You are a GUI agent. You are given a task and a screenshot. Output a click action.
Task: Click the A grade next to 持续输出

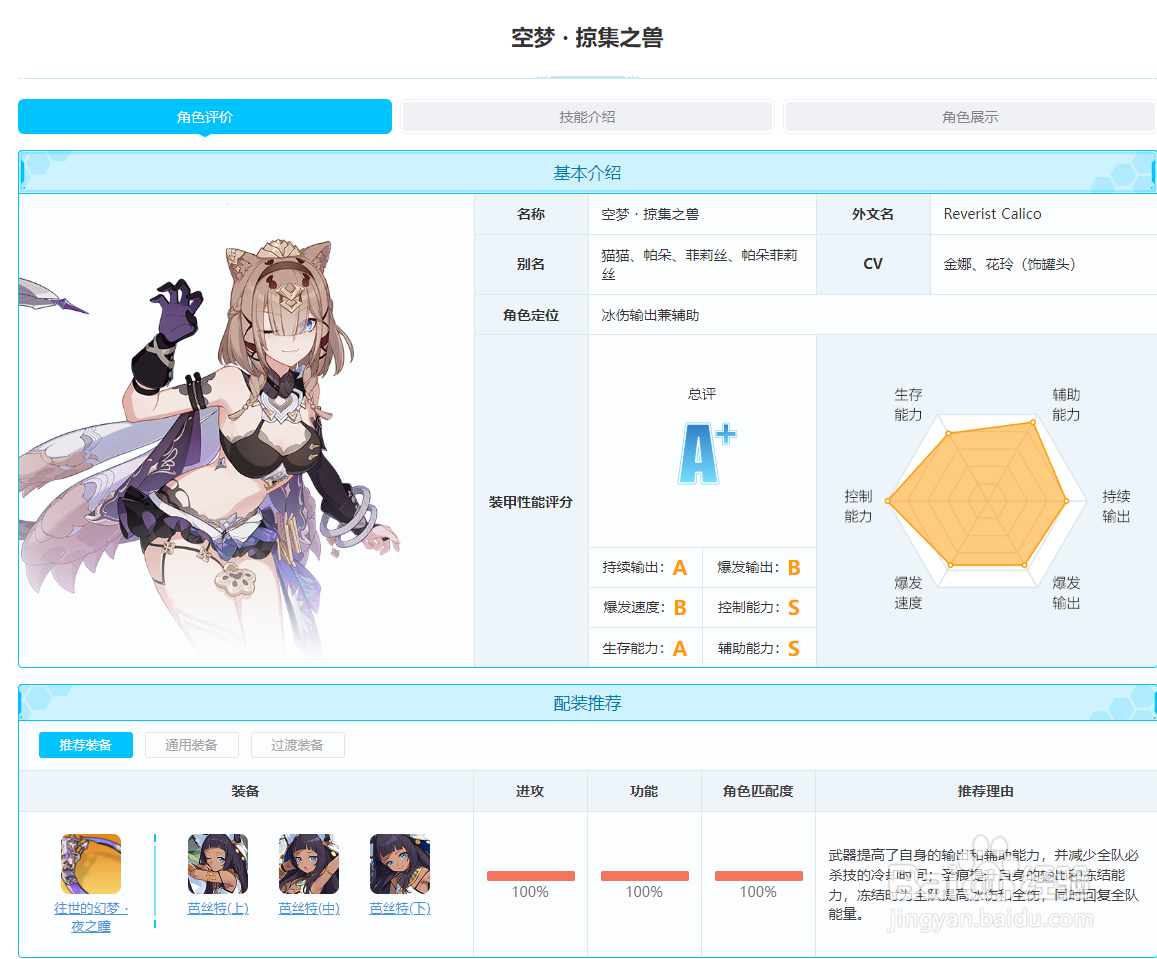680,567
